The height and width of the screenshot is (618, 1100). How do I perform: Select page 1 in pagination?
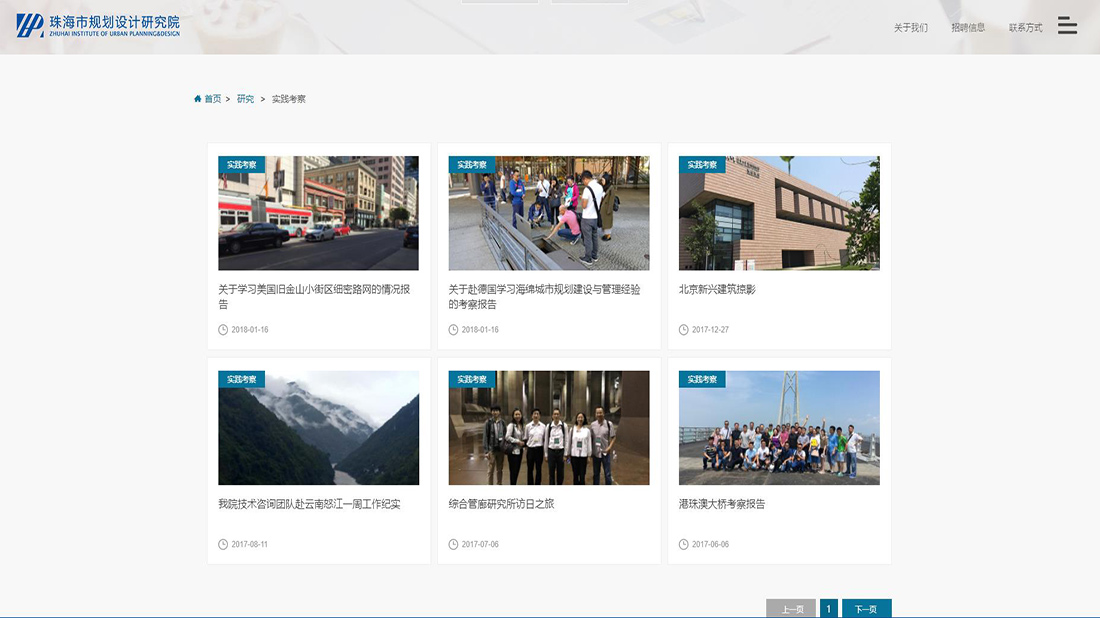[829, 608]
